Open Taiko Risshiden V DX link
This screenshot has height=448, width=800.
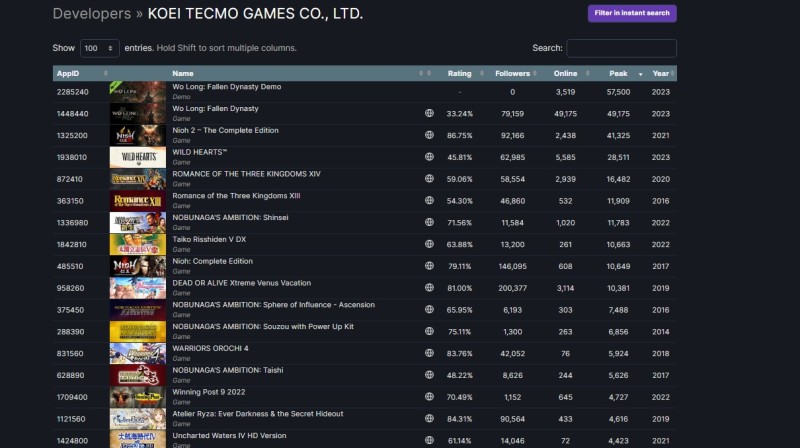[209, 239]
